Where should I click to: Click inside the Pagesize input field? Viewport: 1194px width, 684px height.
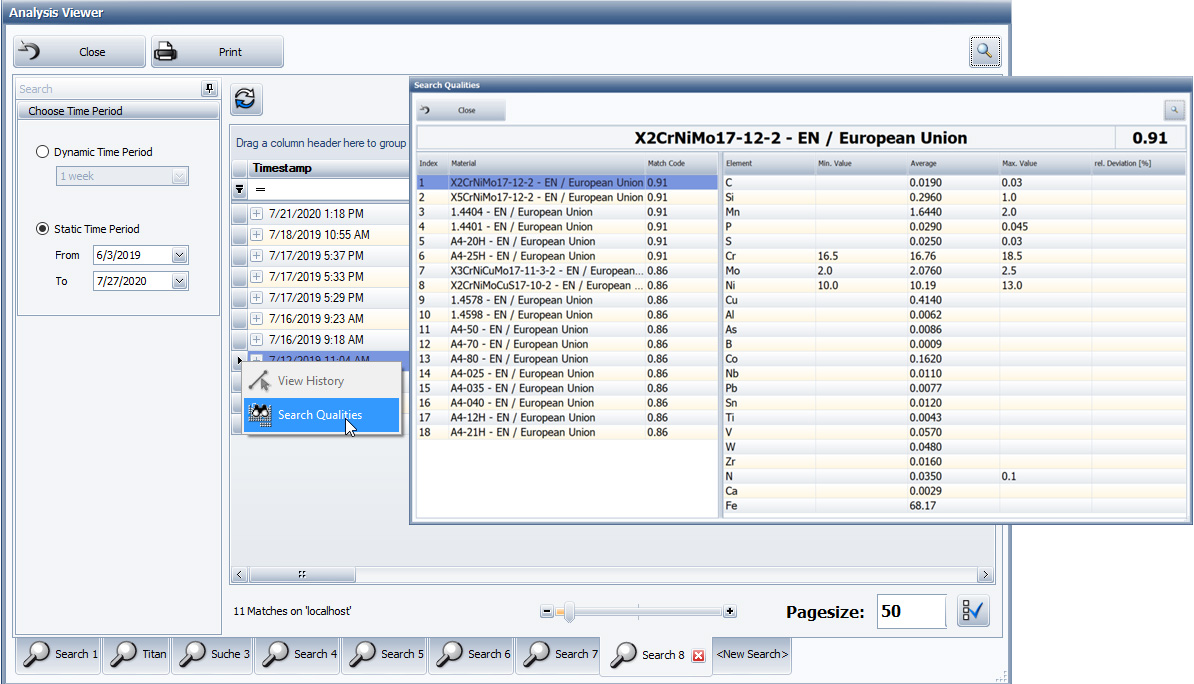point(910,611)
